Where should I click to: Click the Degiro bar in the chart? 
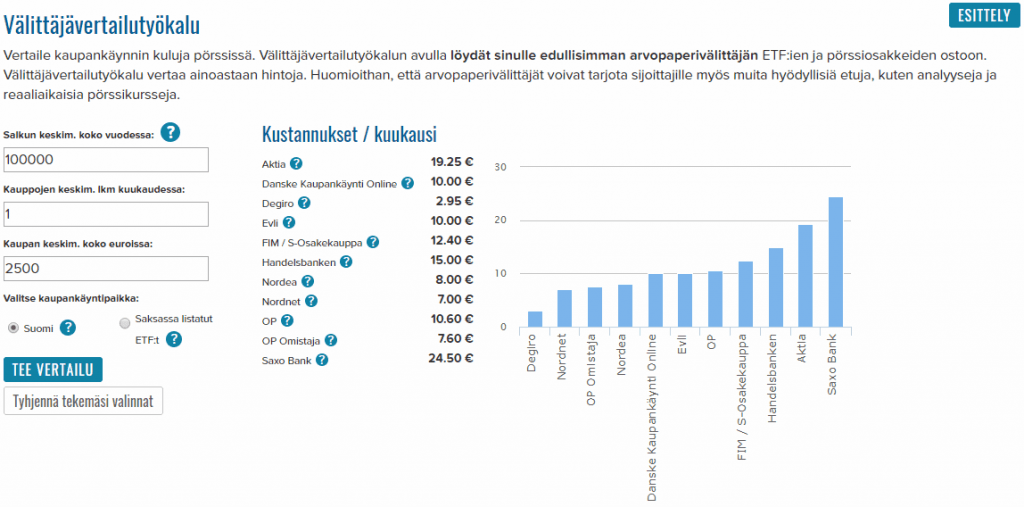[535, 319]
